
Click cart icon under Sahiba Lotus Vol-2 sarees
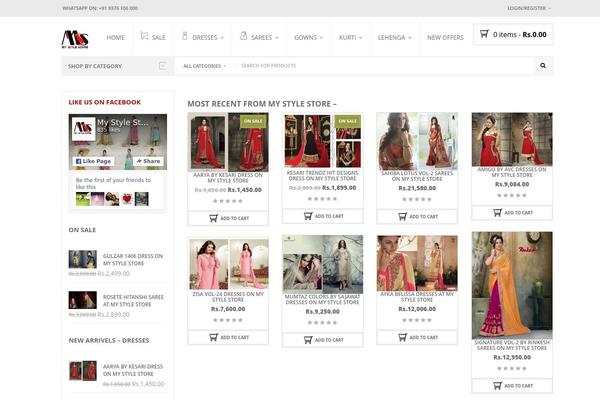click(403, 217)
